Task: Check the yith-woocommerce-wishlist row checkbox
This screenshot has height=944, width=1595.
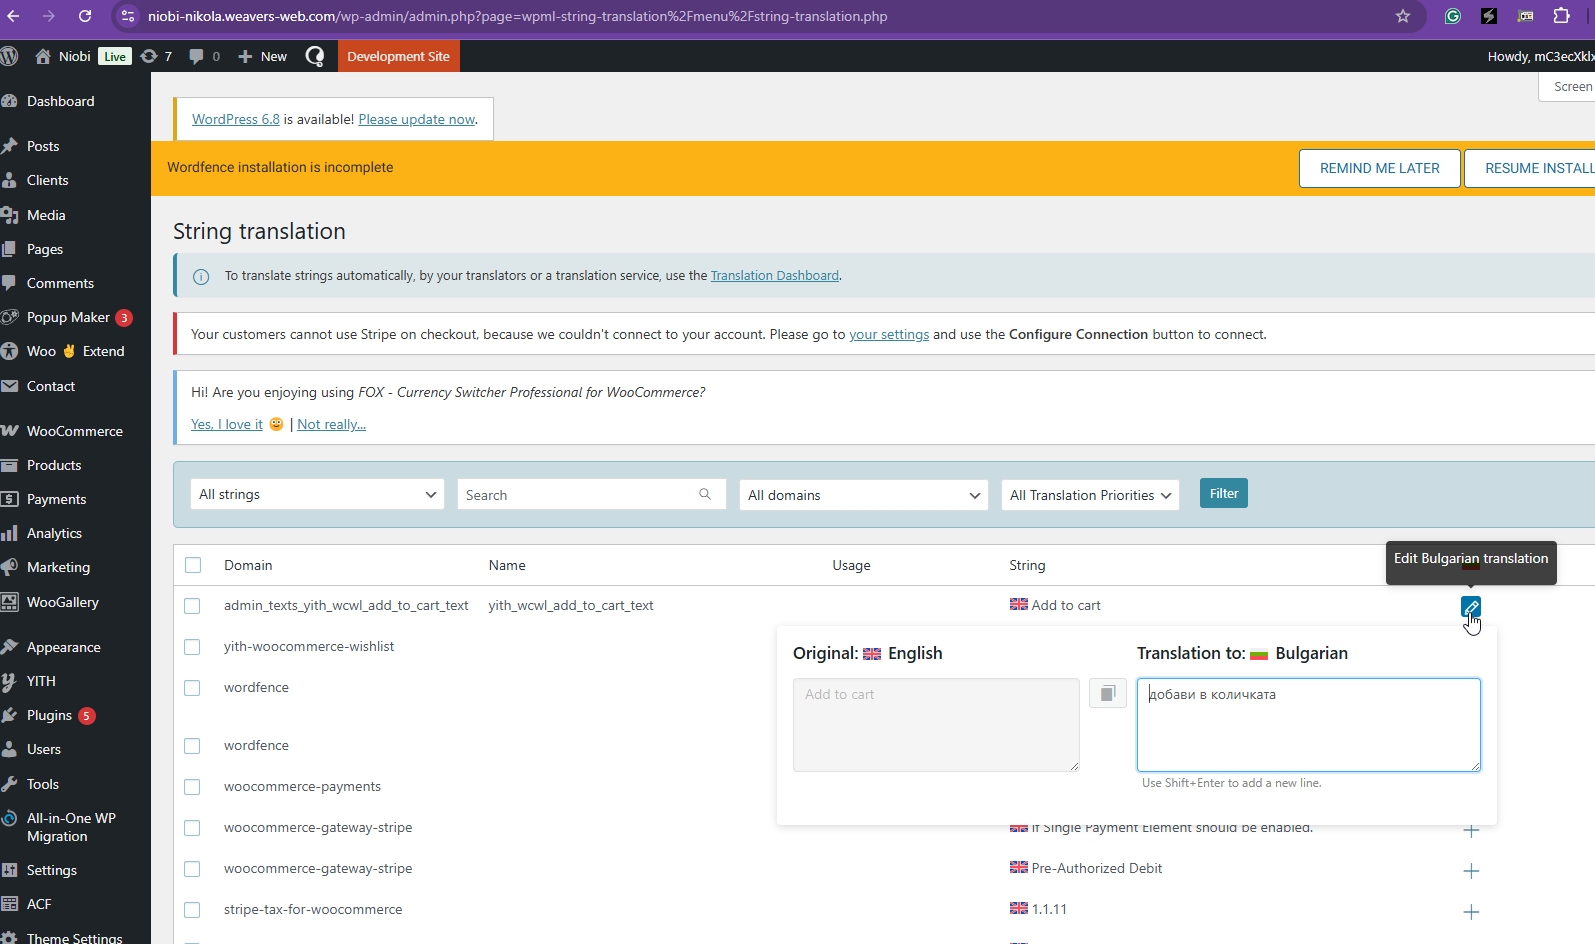Action: pyautogui.click(x=192, y=647)
